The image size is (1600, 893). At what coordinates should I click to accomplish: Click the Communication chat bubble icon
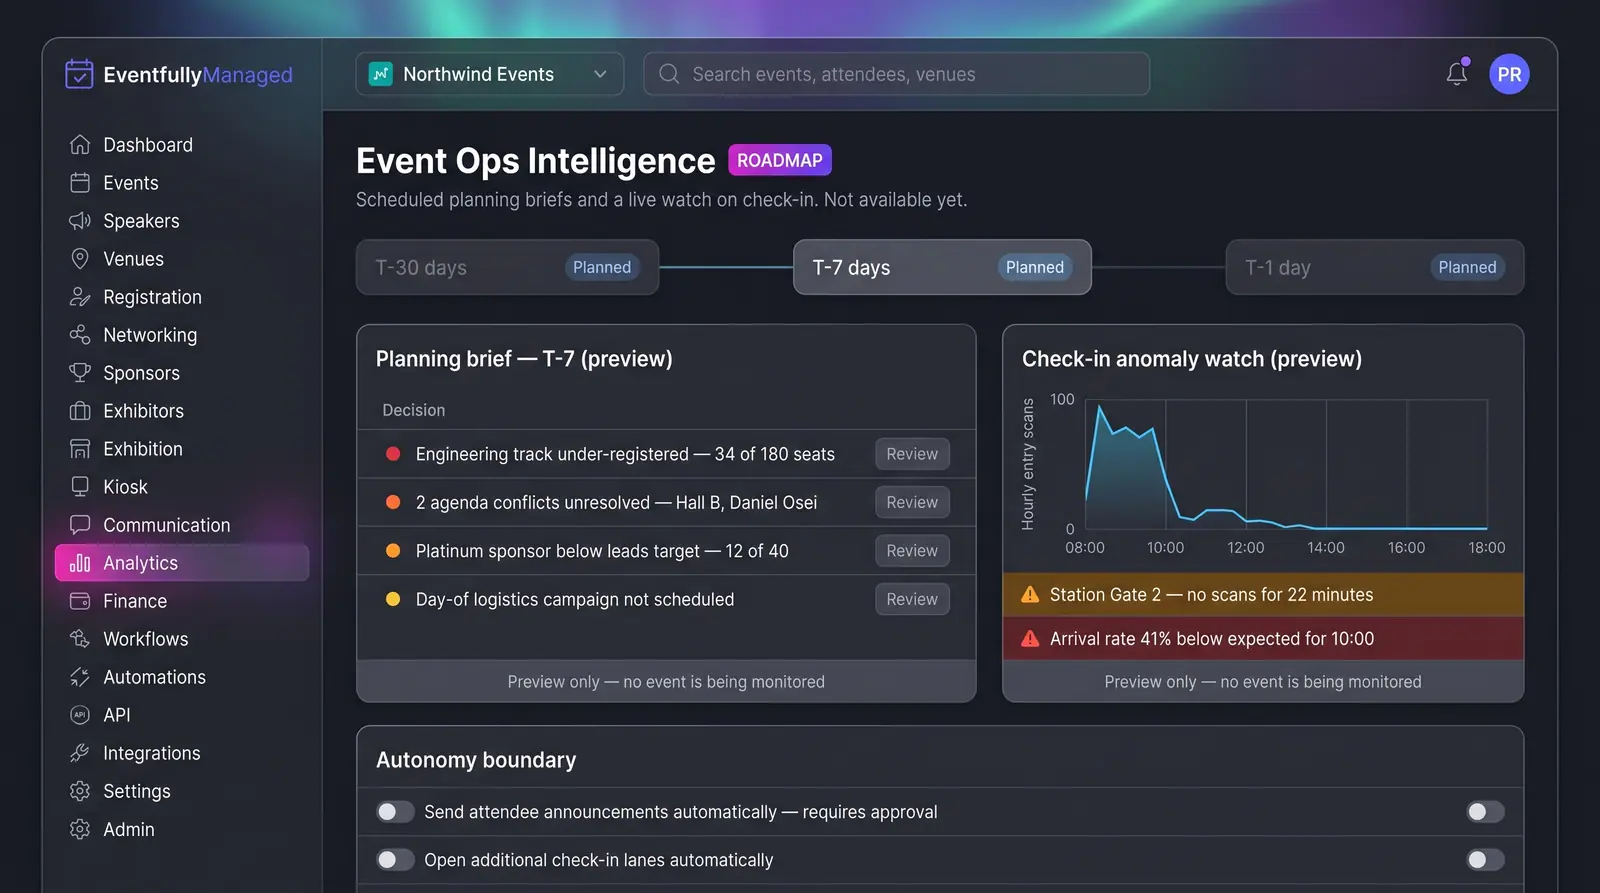[x=80, y=525]
